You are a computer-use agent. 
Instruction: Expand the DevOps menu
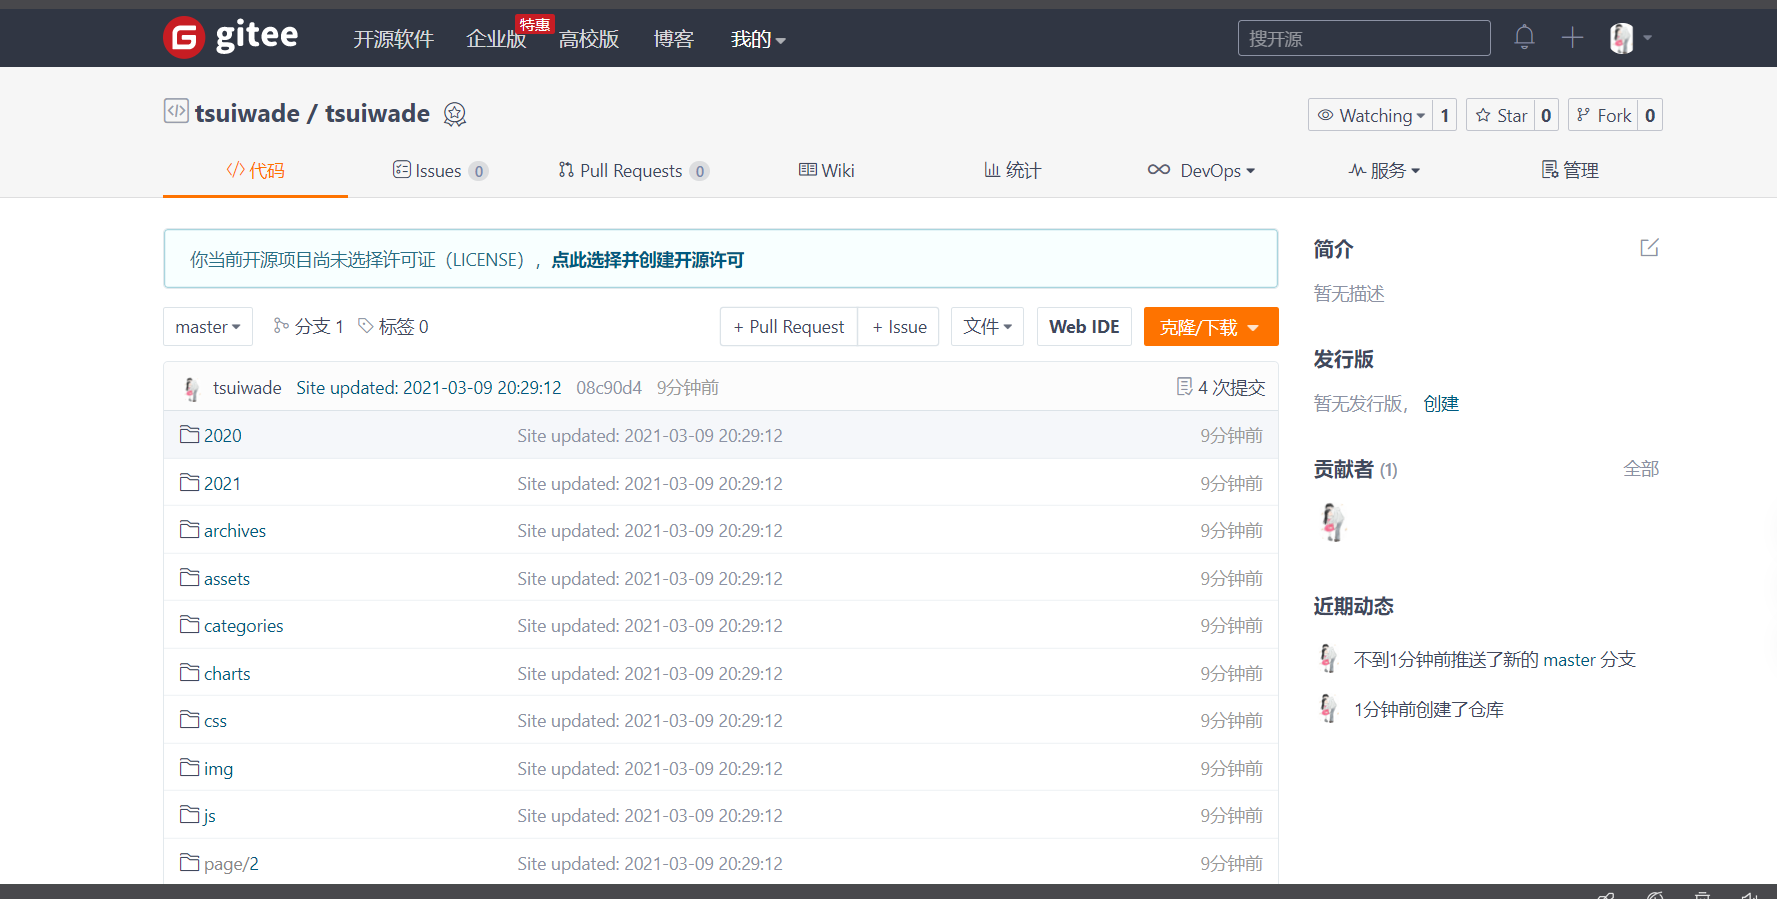coord(1201,171)
